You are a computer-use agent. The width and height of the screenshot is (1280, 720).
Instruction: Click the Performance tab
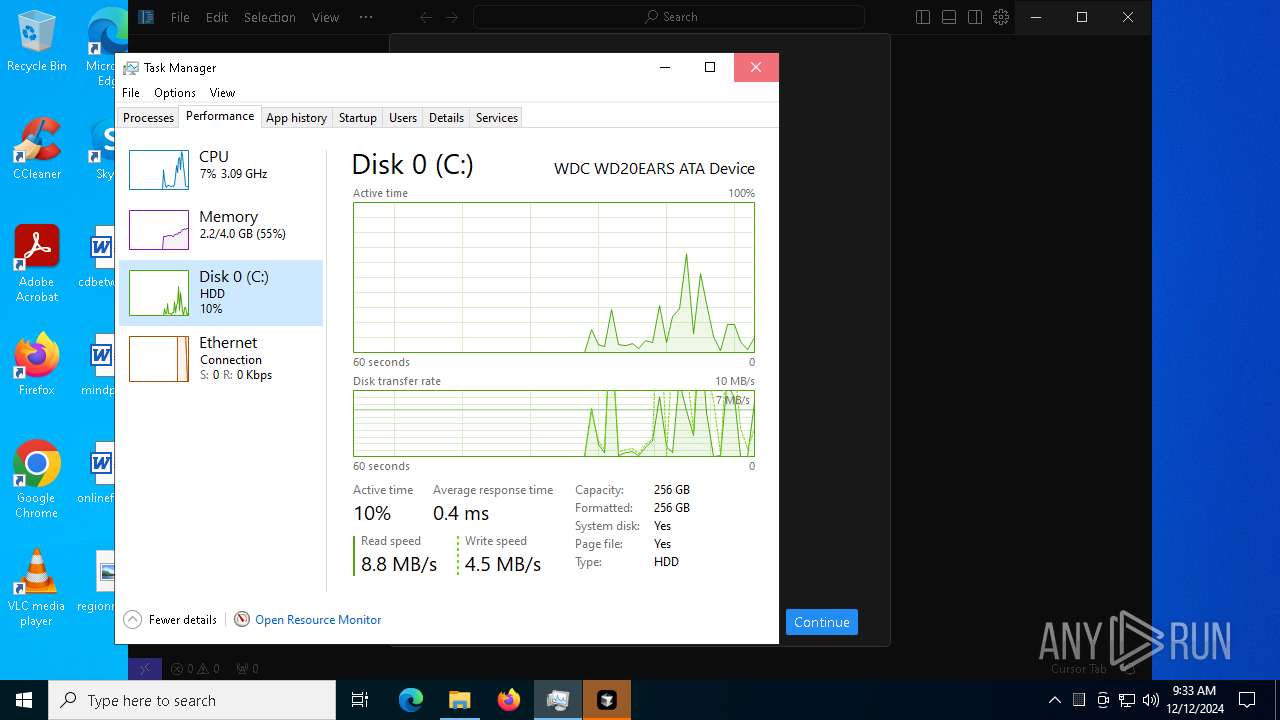220,116
